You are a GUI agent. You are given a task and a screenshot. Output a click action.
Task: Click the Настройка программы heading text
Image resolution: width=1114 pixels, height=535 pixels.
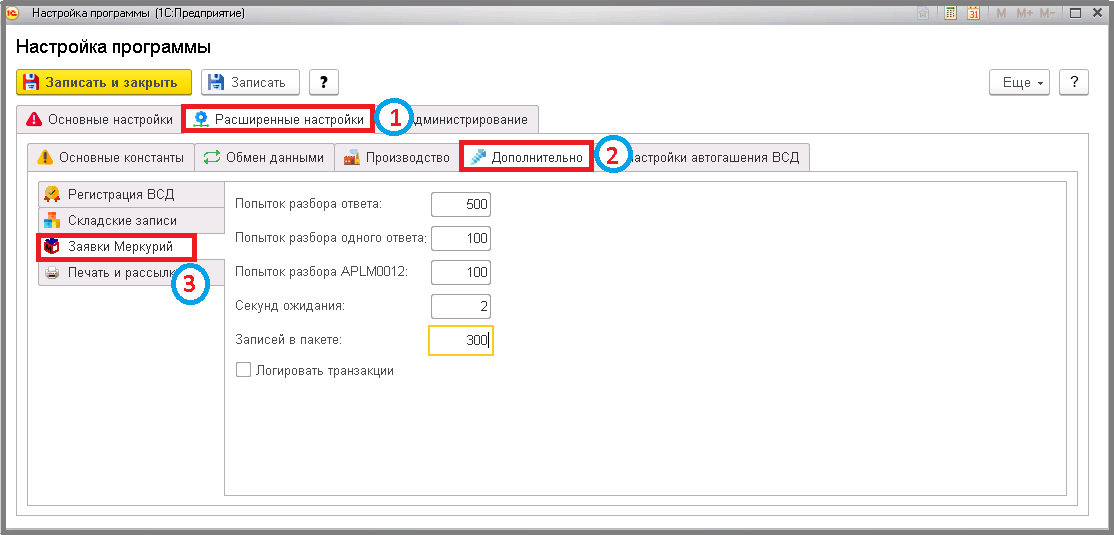pos(114,48)
